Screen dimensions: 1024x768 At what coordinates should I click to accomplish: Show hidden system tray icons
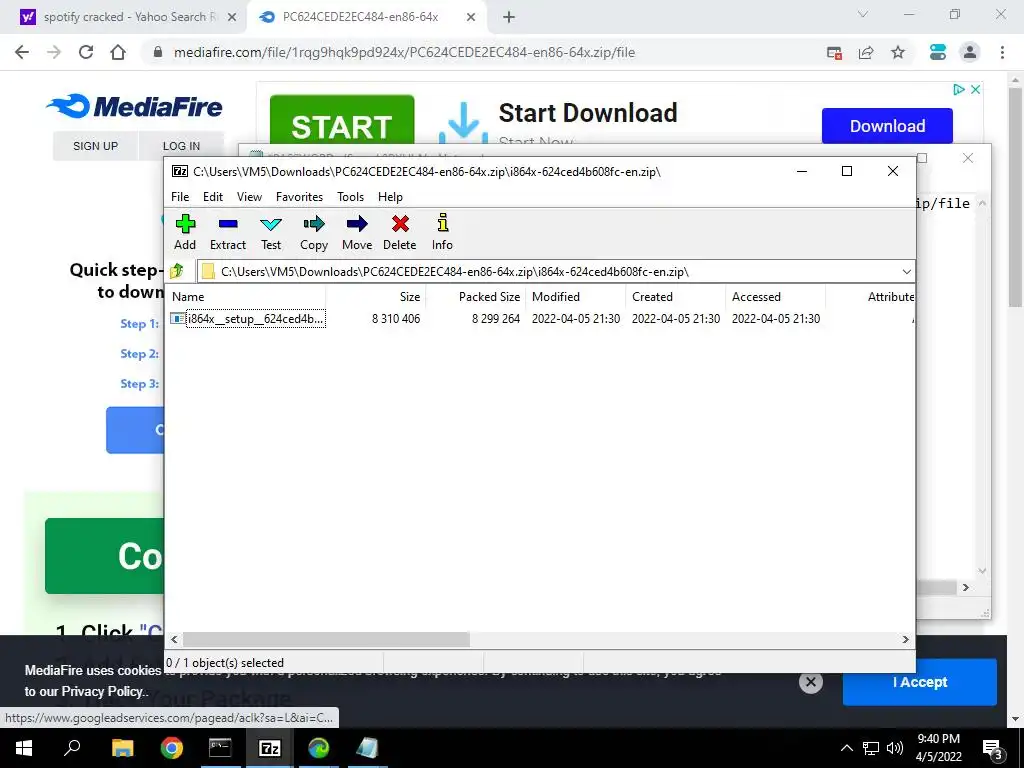846,748
